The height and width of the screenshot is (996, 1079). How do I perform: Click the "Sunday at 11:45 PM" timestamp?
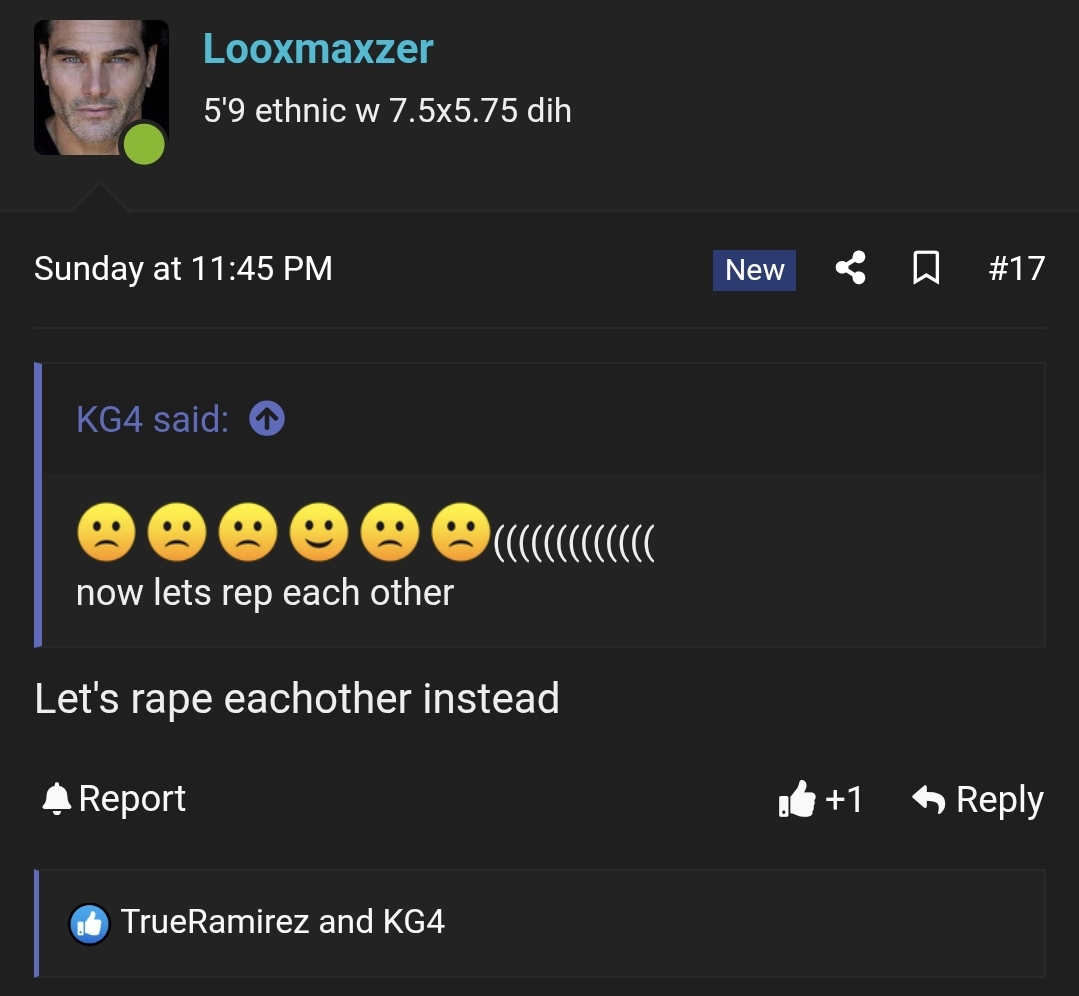pos(183,268)
